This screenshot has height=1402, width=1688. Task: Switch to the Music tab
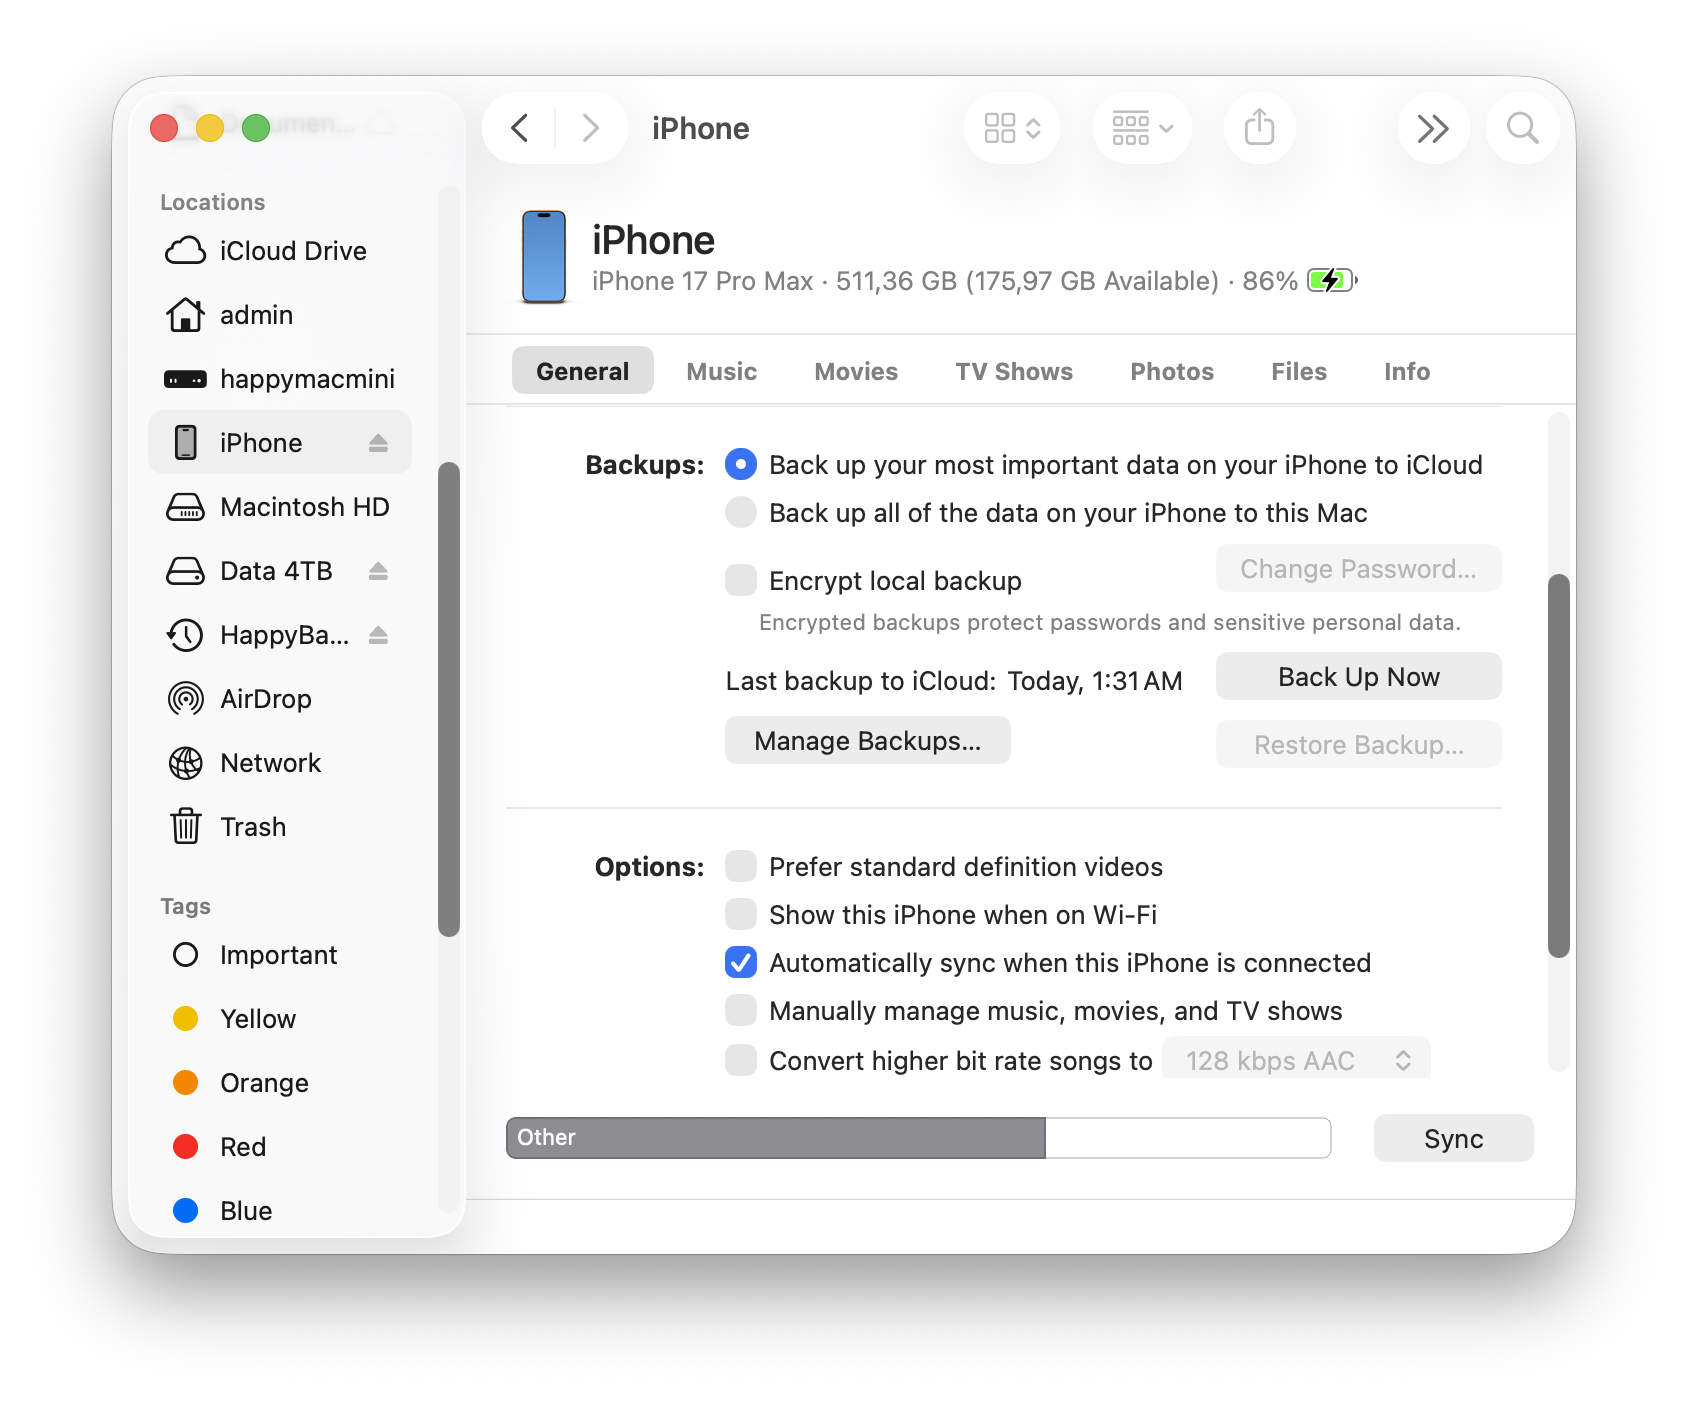click(722, 371)
